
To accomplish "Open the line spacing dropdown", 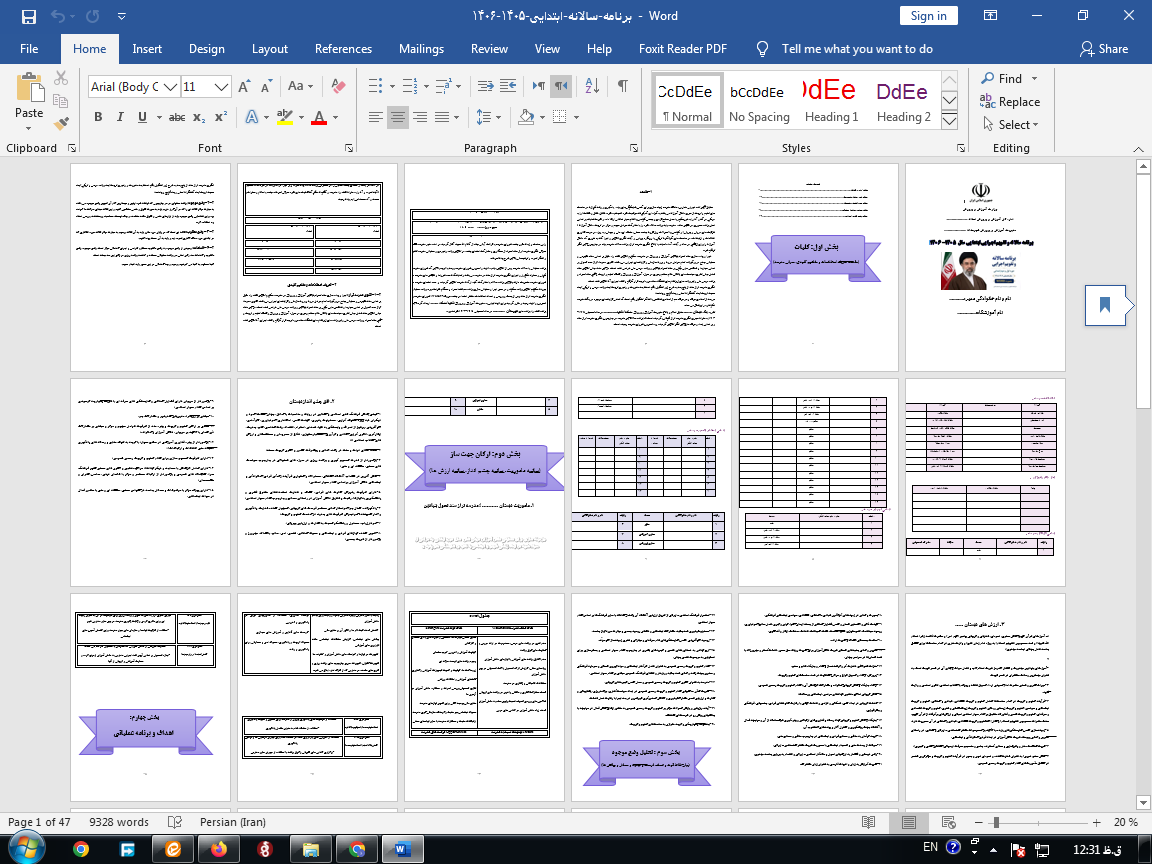I will (x=489, y=117).
